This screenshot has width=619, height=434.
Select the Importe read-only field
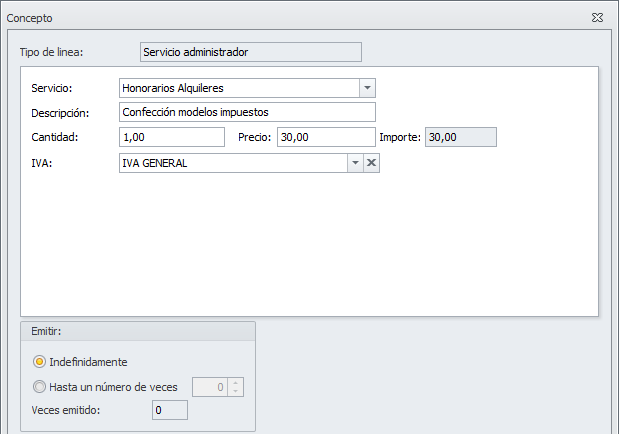[x=460, y=137]
